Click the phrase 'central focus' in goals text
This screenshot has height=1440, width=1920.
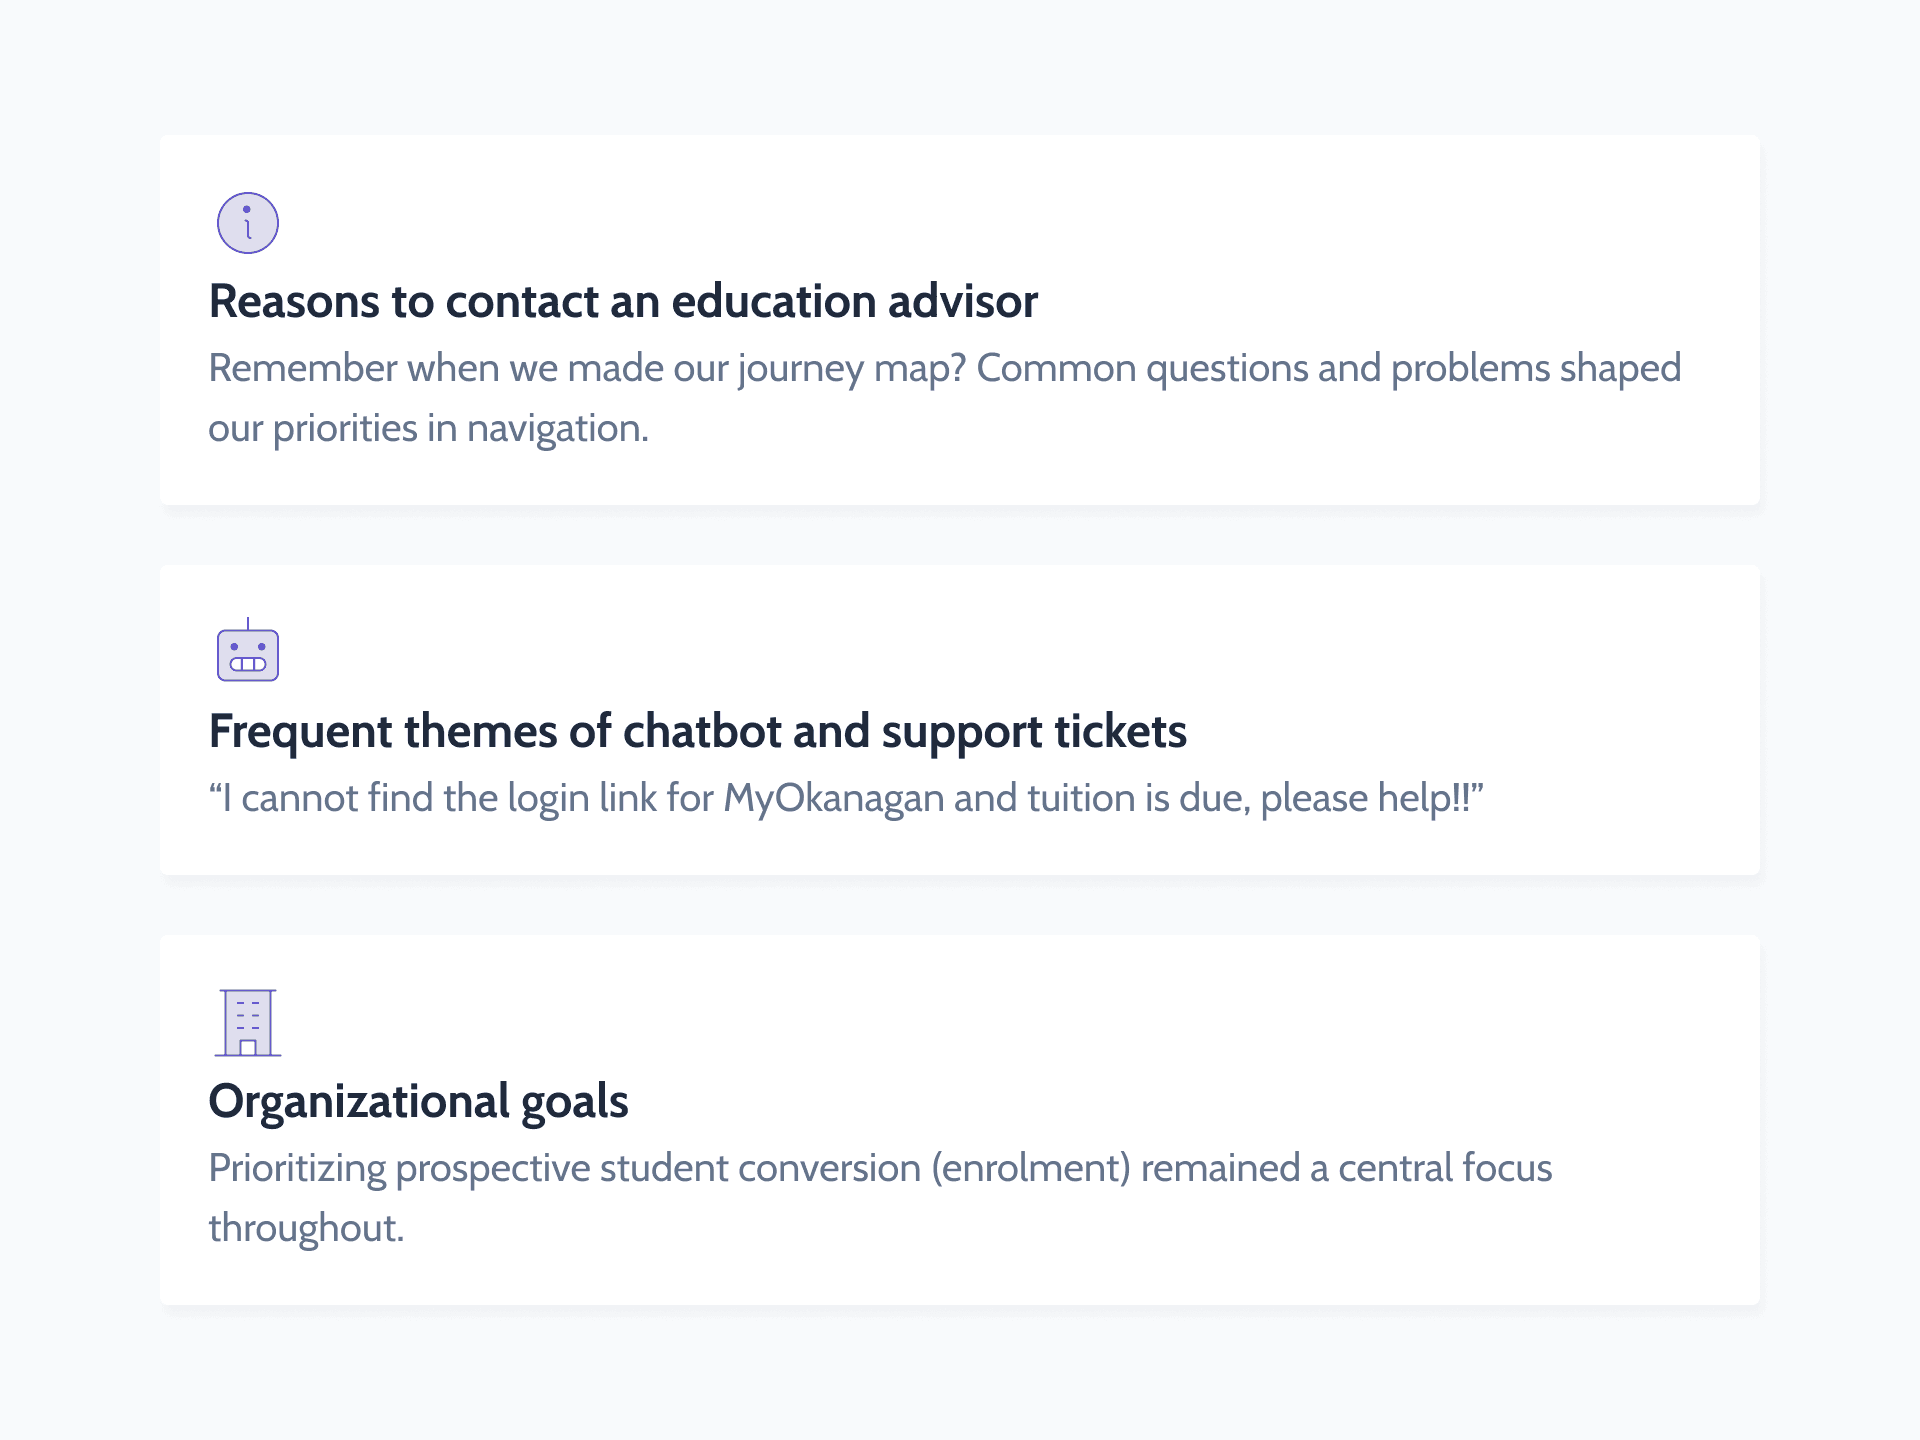coord(1445,1168)
